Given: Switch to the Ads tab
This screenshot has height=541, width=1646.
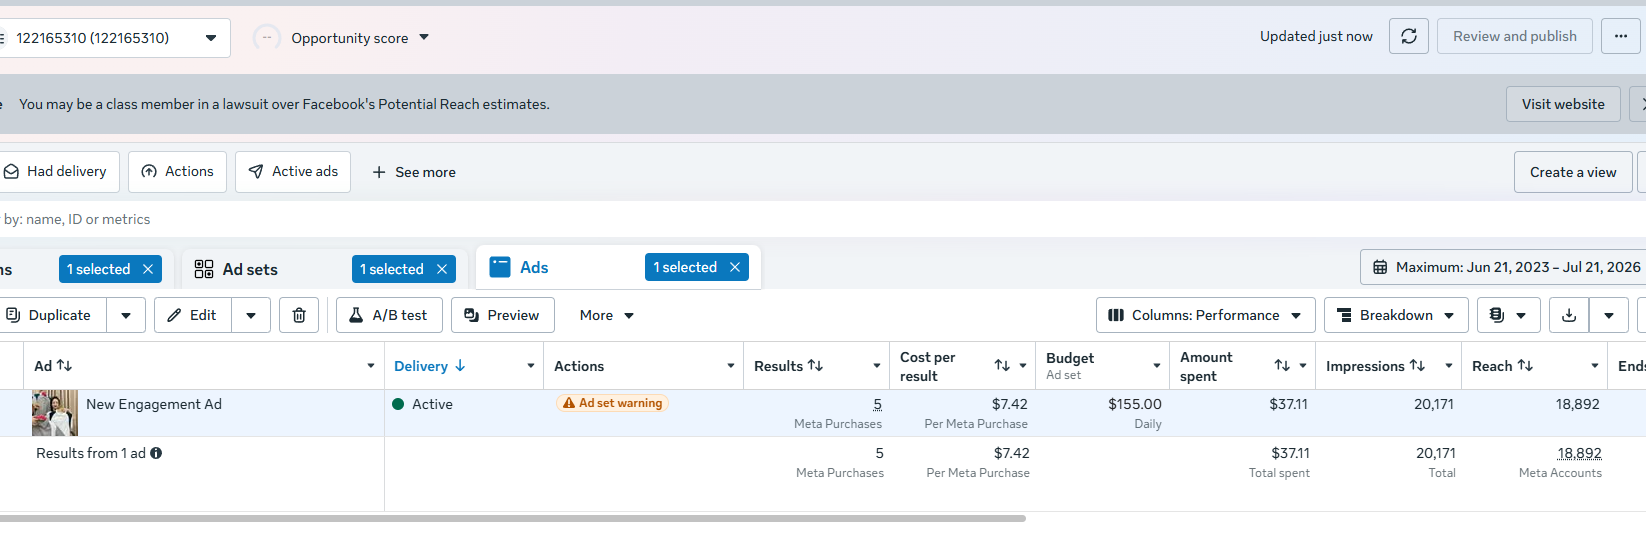Looking at the screenshot, I should coord(534,267).
